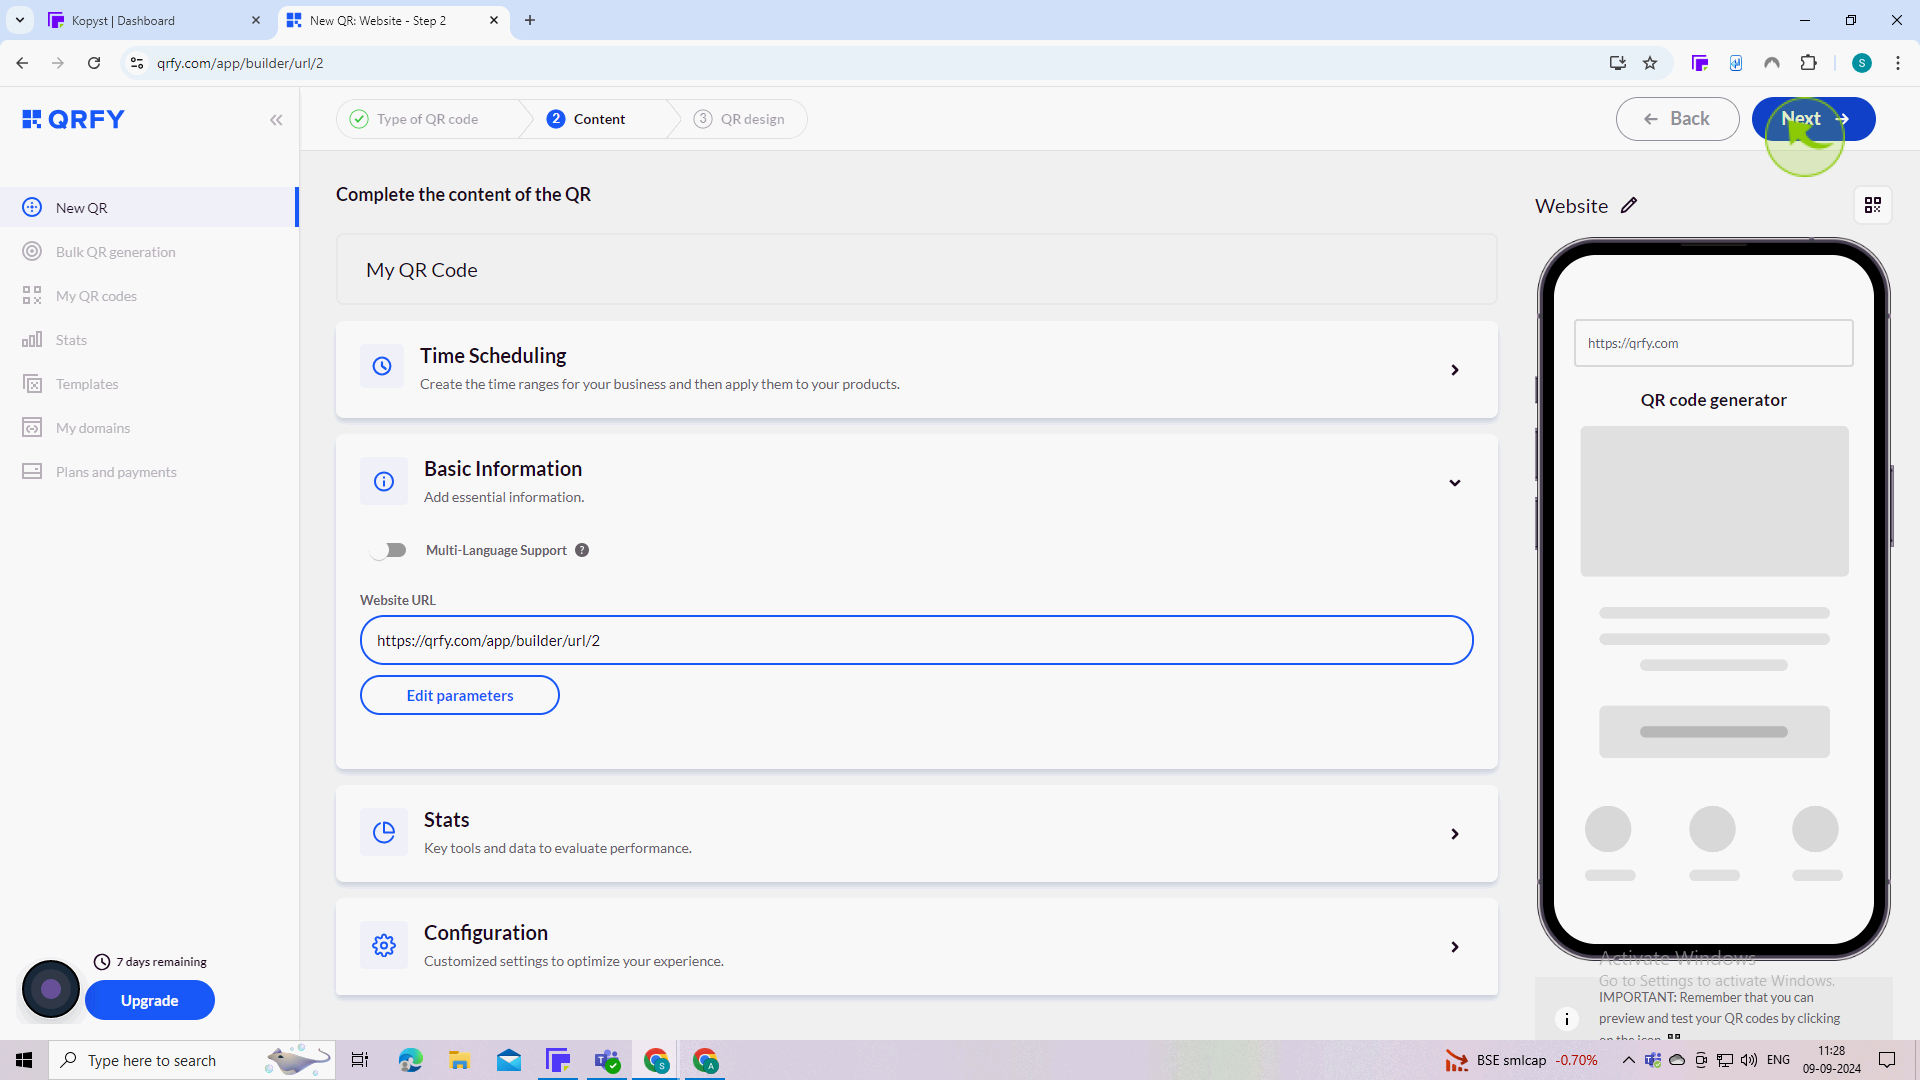Screen dimensions: 1920x1080
Task: Open Windows Start menu
Action: click(x=24, y=1060)
